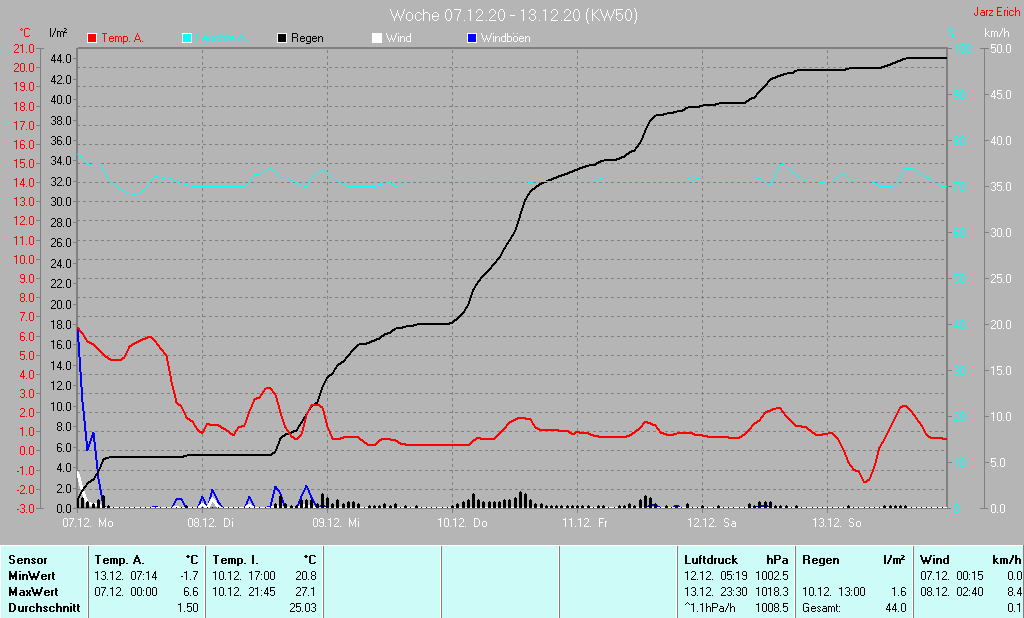Select the 'Regen' legend label above the chart
Viewport: 1024px width, 618px height.
(307, 38)
